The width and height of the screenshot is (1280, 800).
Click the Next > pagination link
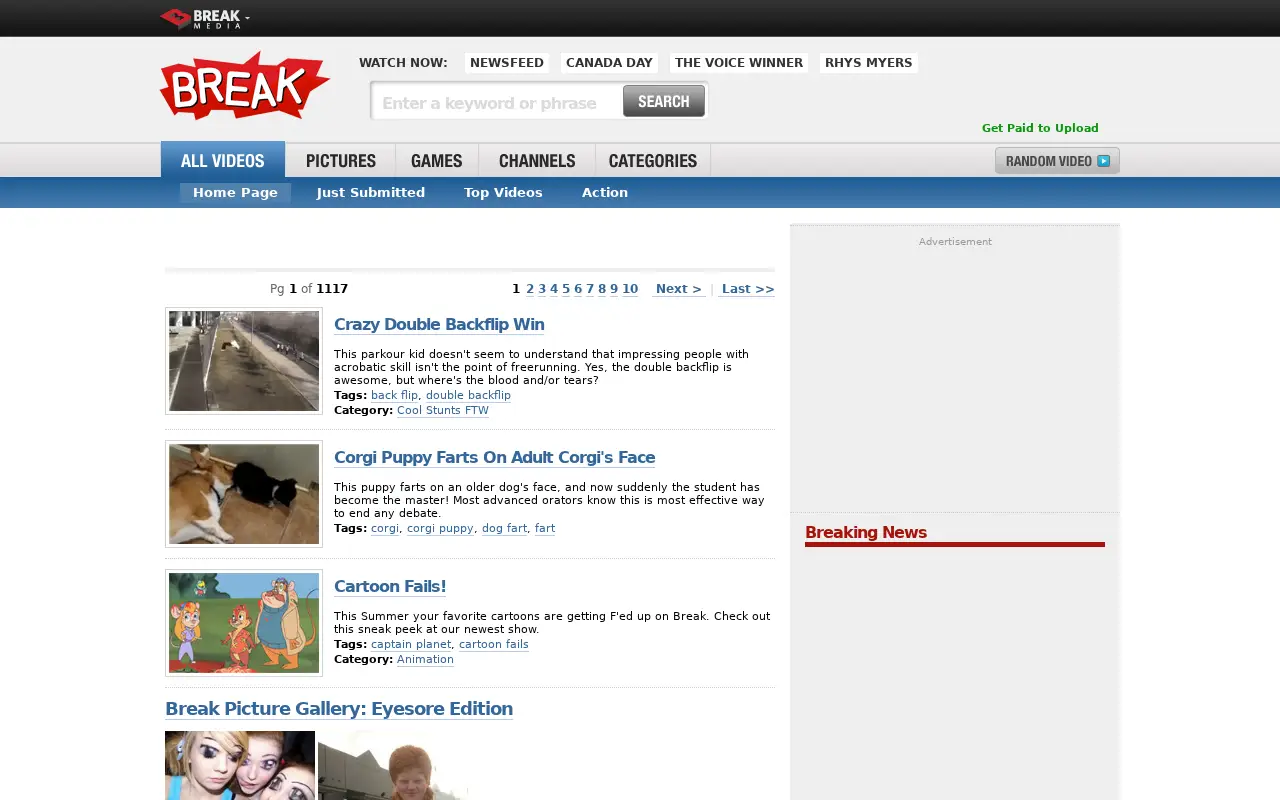pyautogui.click(x=678, y=289)
